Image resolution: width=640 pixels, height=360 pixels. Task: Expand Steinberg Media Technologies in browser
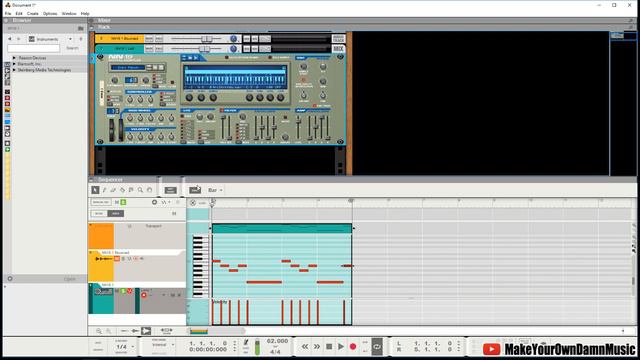point(14,70)
